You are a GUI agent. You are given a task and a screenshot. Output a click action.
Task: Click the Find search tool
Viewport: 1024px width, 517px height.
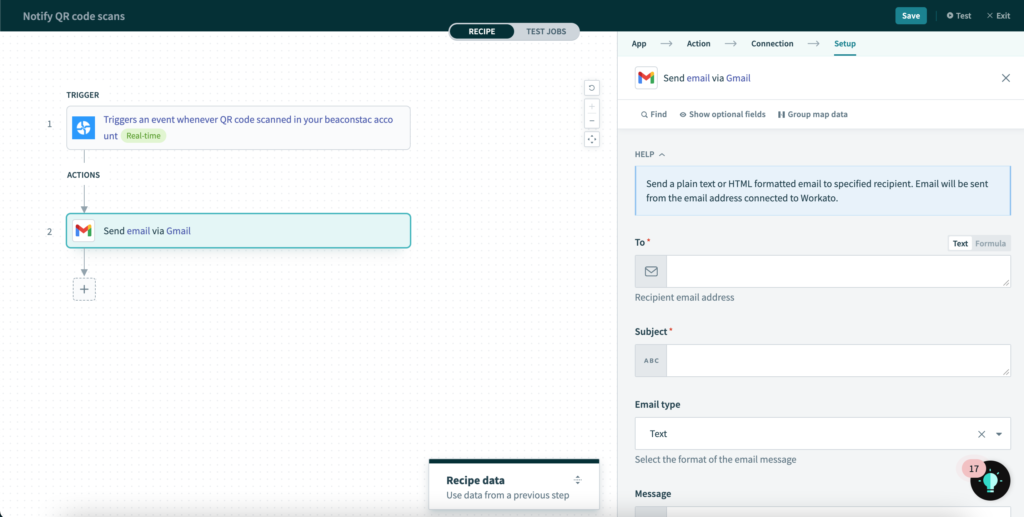point(654,114)
